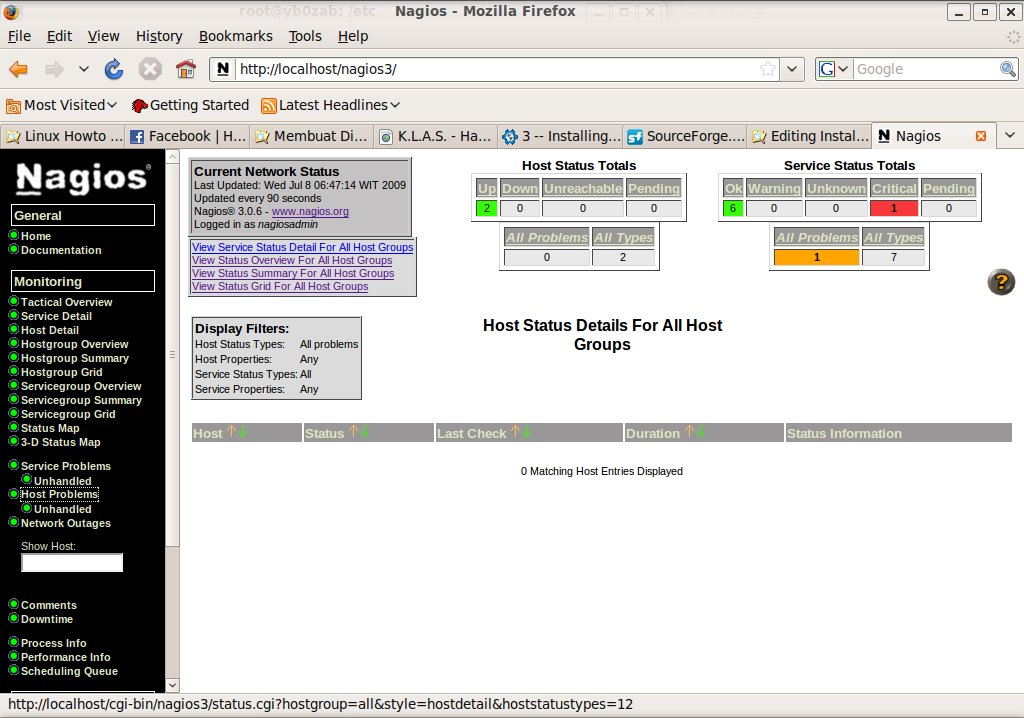This screenshot has height=718, width=1024.
Task: Open Tactical Overview in the sidebar
Action: (x=66, y=302)
